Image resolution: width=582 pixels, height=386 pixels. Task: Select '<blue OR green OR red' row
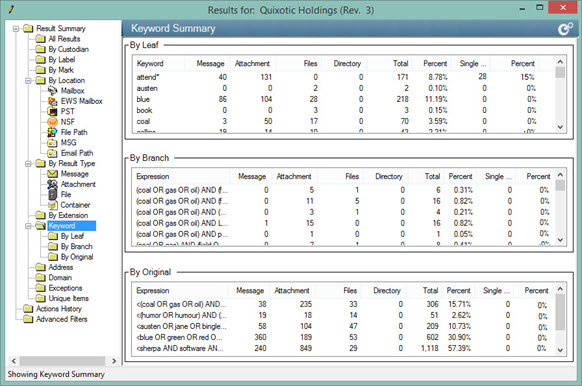click(343, 337)
